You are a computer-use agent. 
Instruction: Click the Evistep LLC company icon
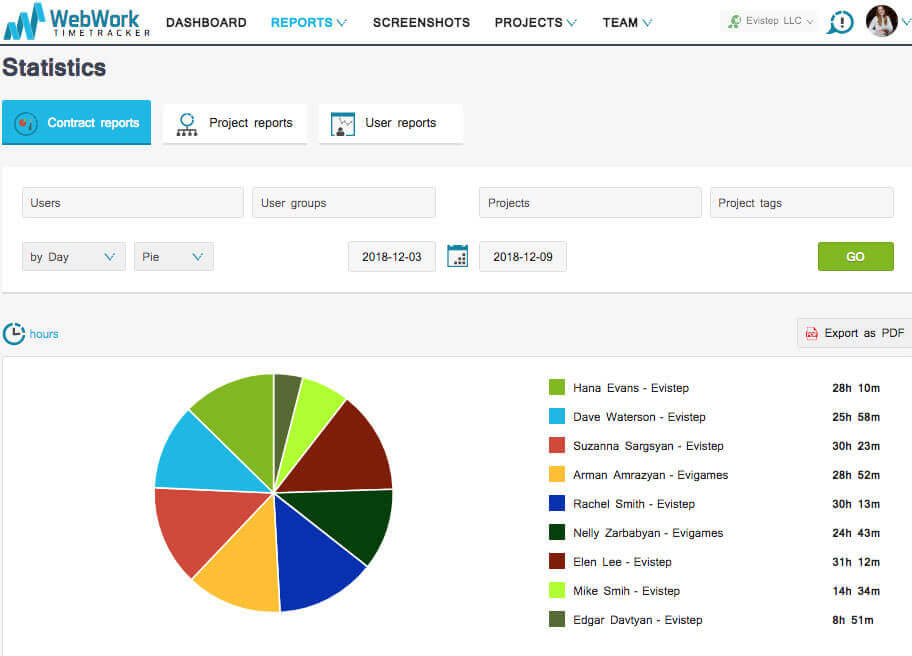point(735,22)
